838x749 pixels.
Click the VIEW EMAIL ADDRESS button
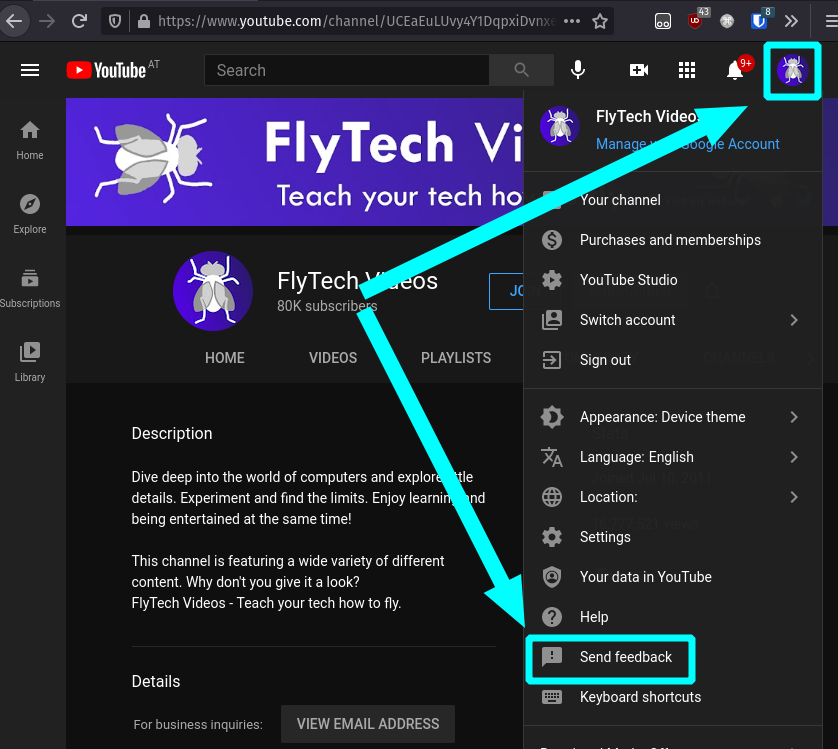click(367, 723)
